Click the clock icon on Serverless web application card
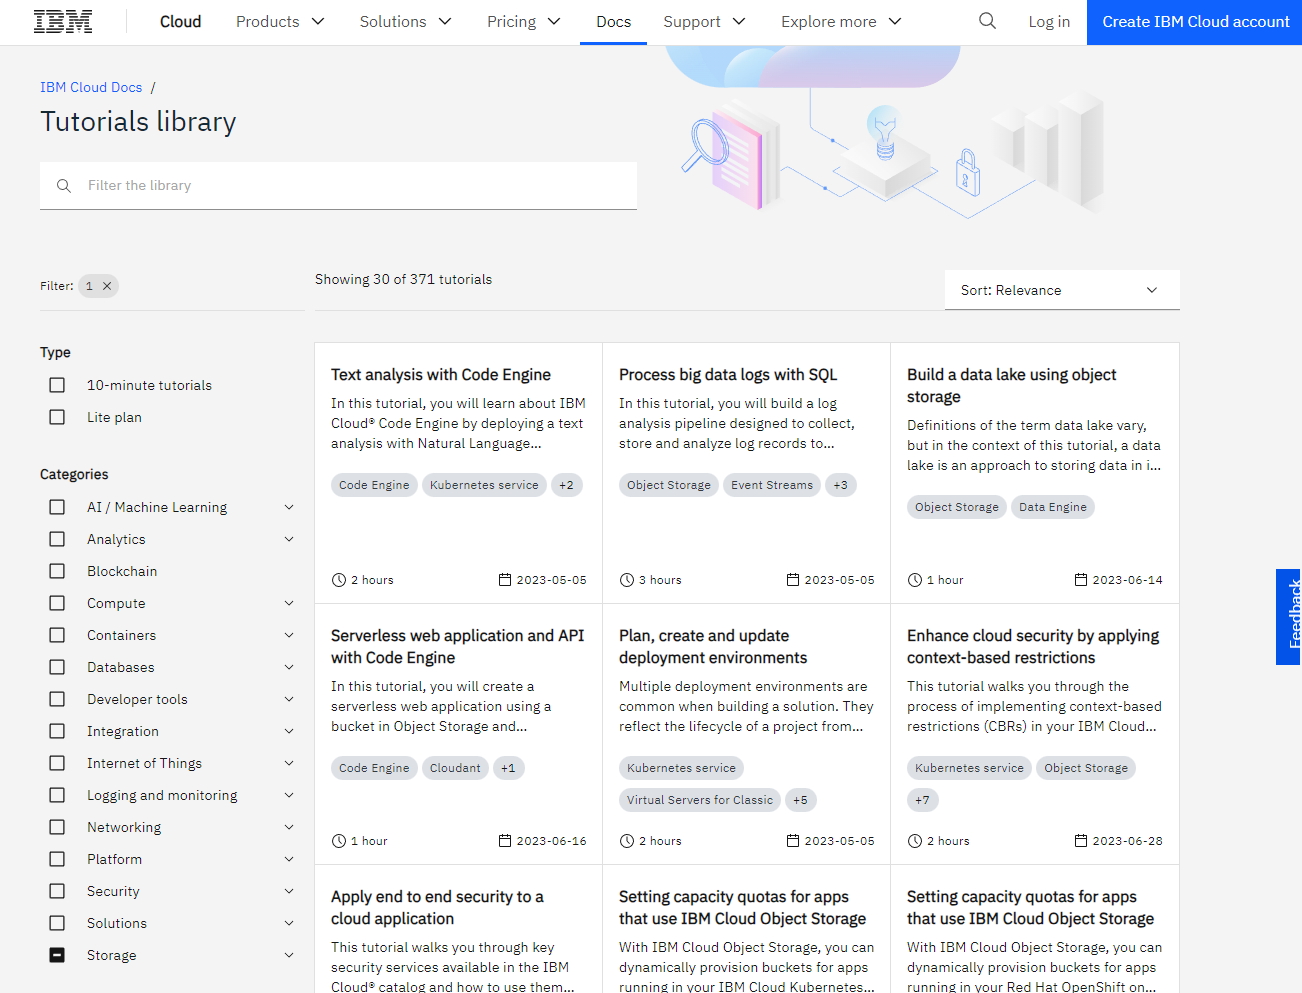This screenshot has width=1302, height=993. (x=339, y=841)
